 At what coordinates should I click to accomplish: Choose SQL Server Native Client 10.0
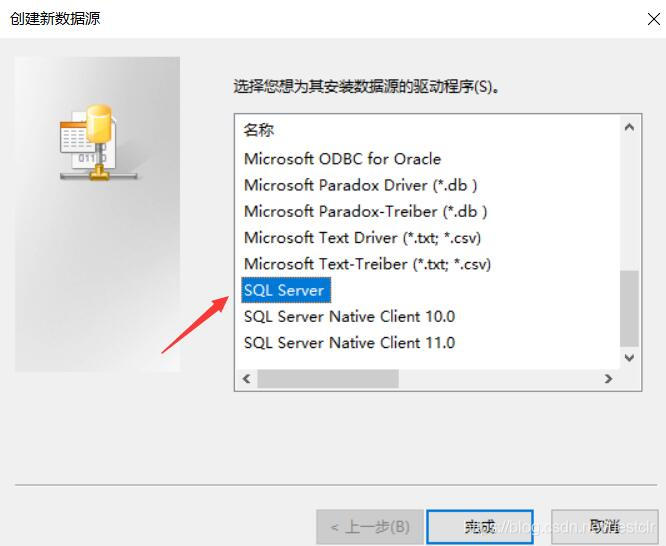point(349,317)
